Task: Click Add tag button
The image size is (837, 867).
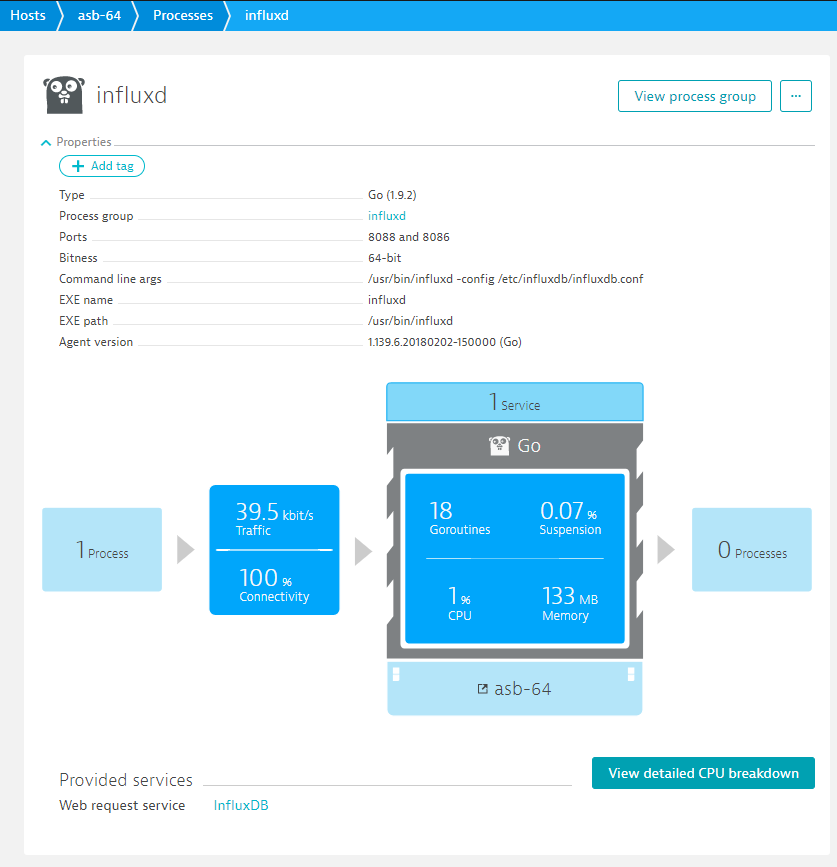Action: 102,166
